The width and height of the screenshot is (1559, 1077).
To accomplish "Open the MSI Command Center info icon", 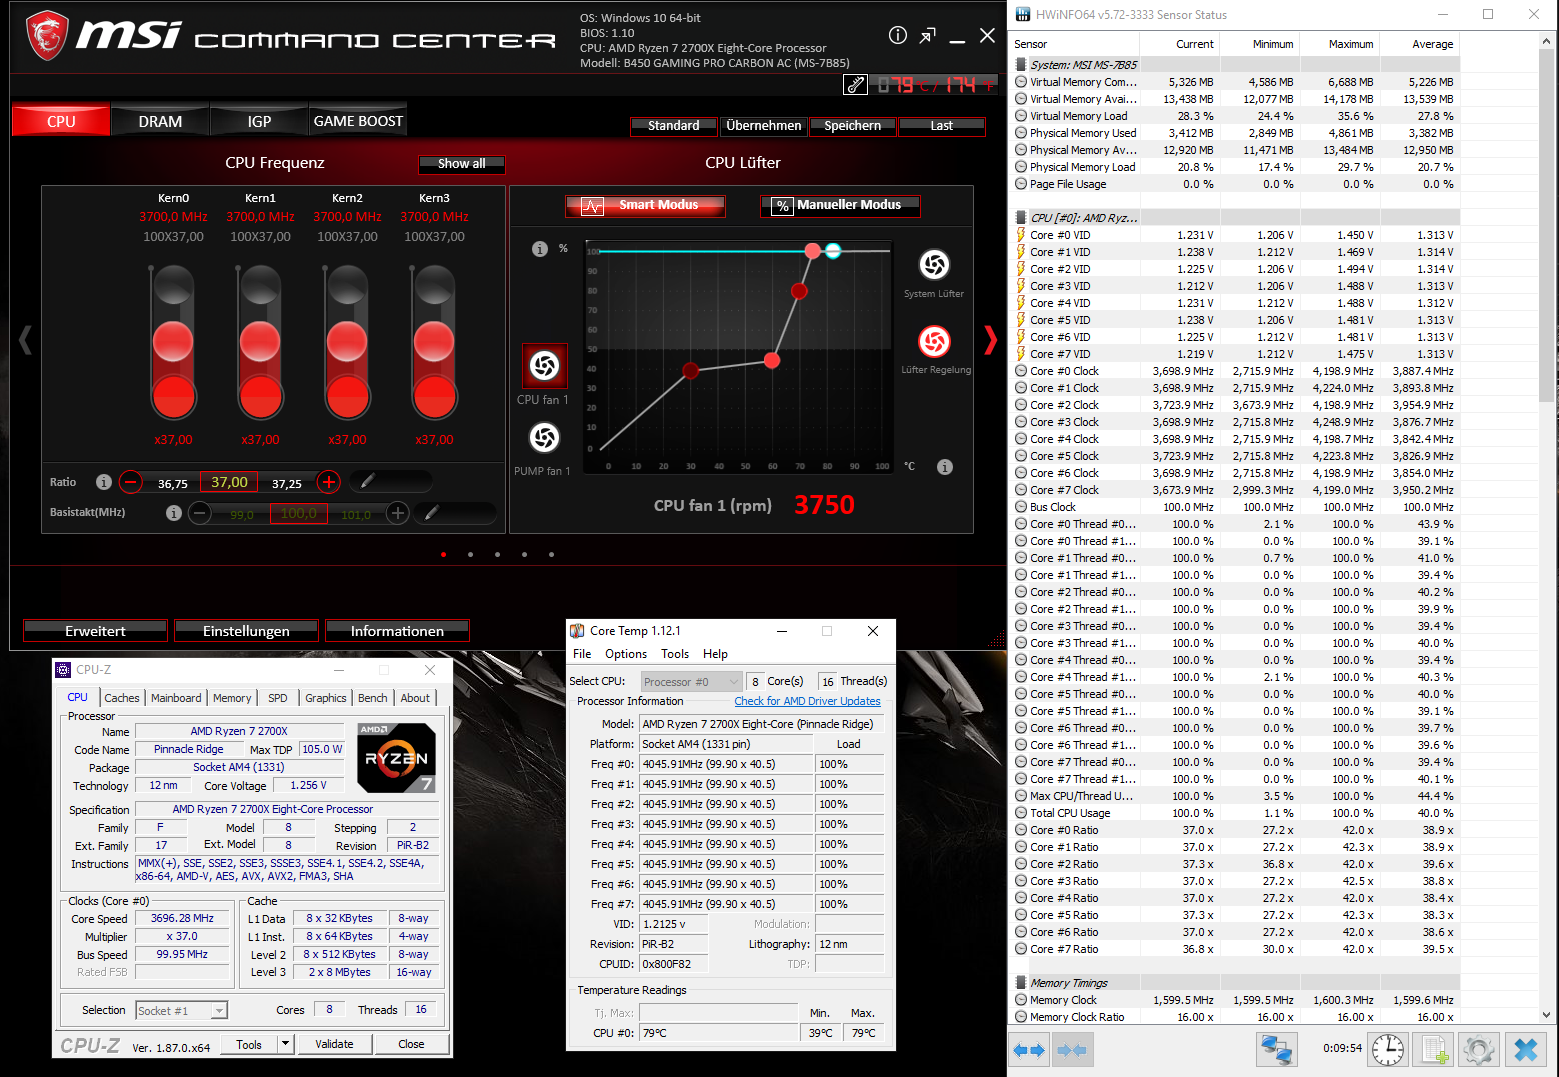I will [x=898, y=35].
